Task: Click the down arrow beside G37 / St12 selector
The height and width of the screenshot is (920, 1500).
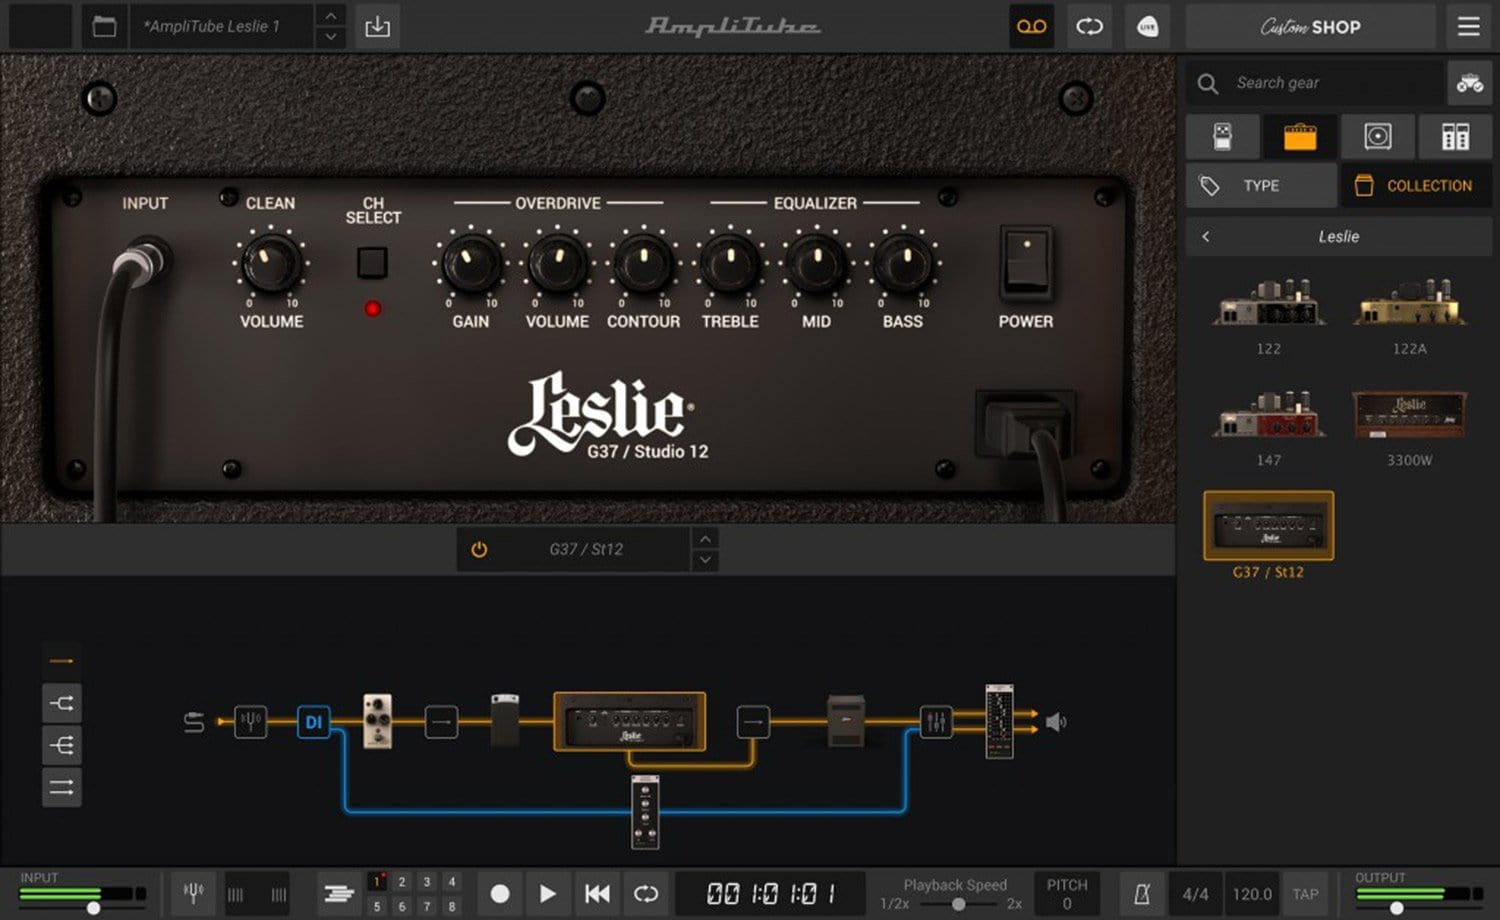Action: point(705,560)
